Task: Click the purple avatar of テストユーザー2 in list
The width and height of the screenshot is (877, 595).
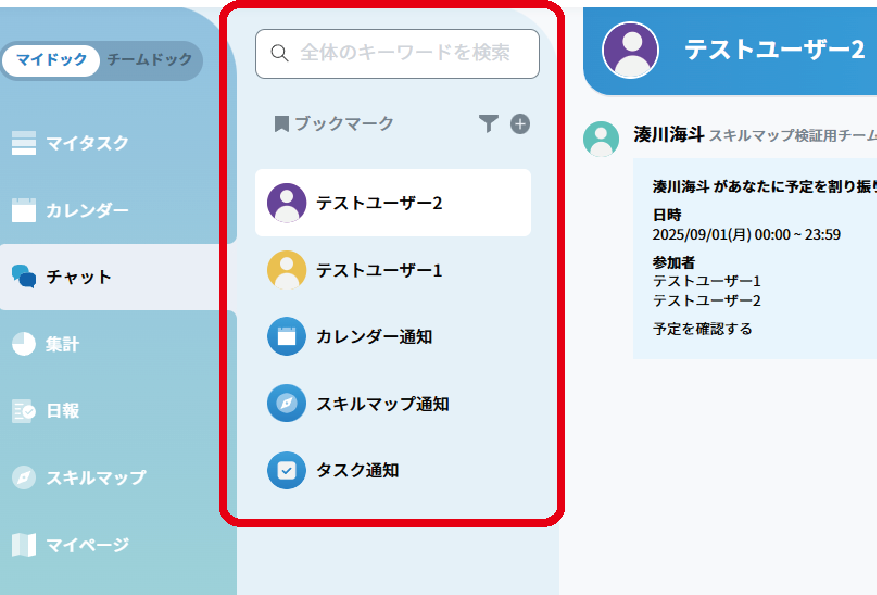Action: [286, 202]
